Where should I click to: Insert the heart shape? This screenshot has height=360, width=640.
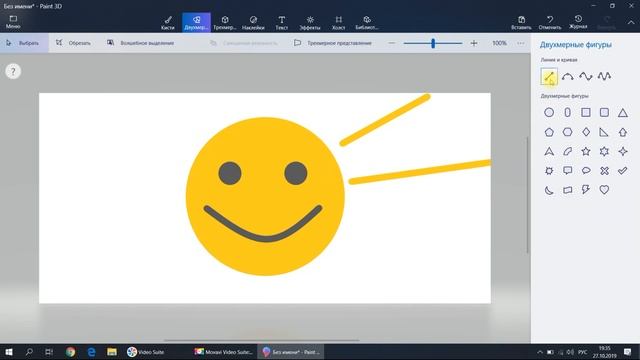(x=604, y=190)
